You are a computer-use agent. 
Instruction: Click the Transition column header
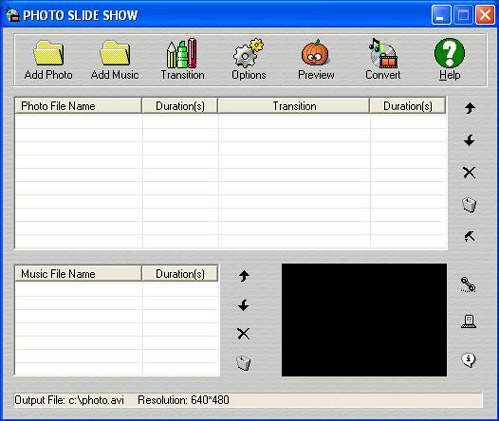[x=294, y=106]
